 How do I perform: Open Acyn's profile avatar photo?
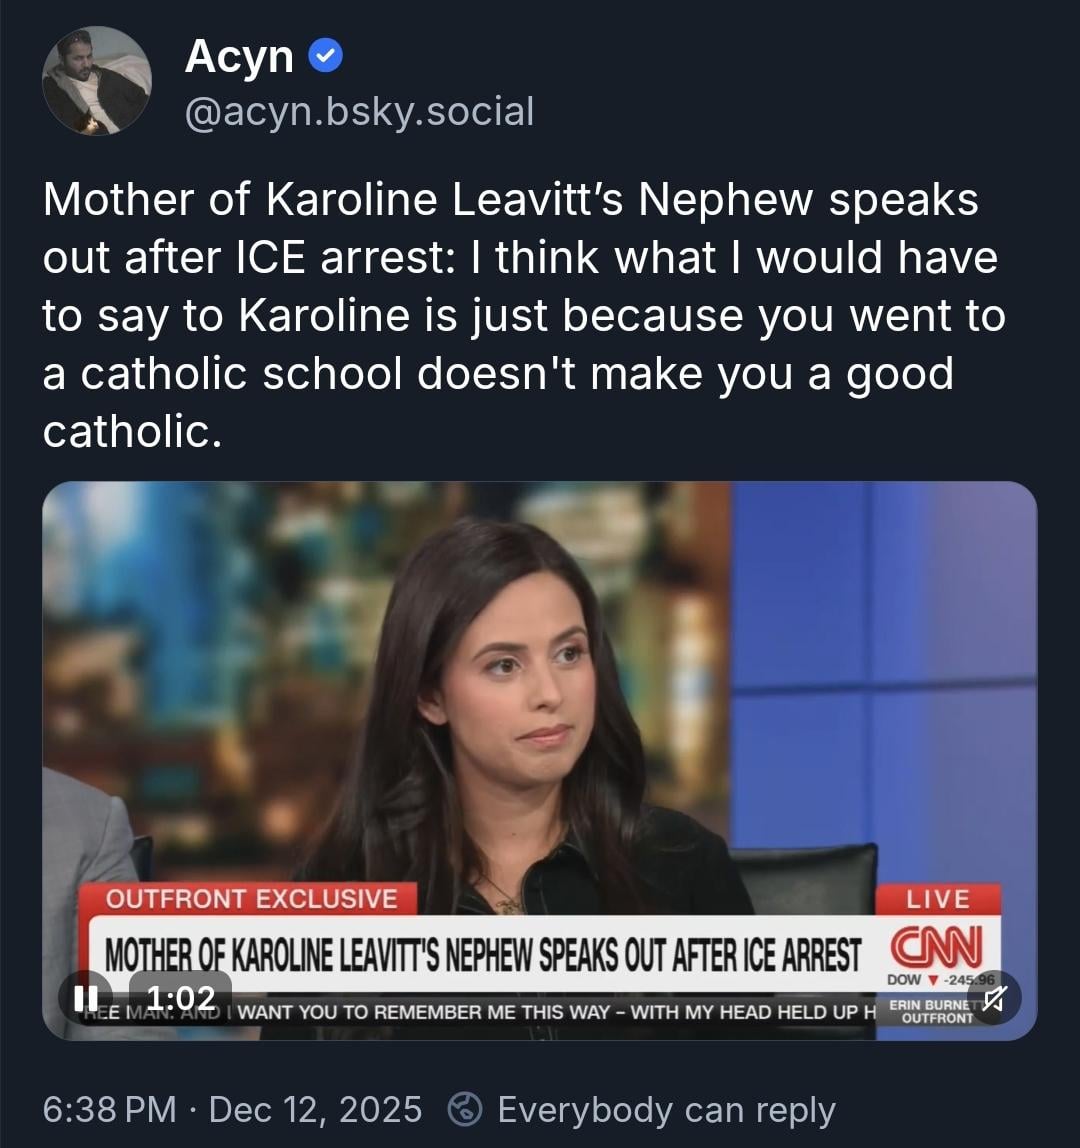[x=97, y=81]
